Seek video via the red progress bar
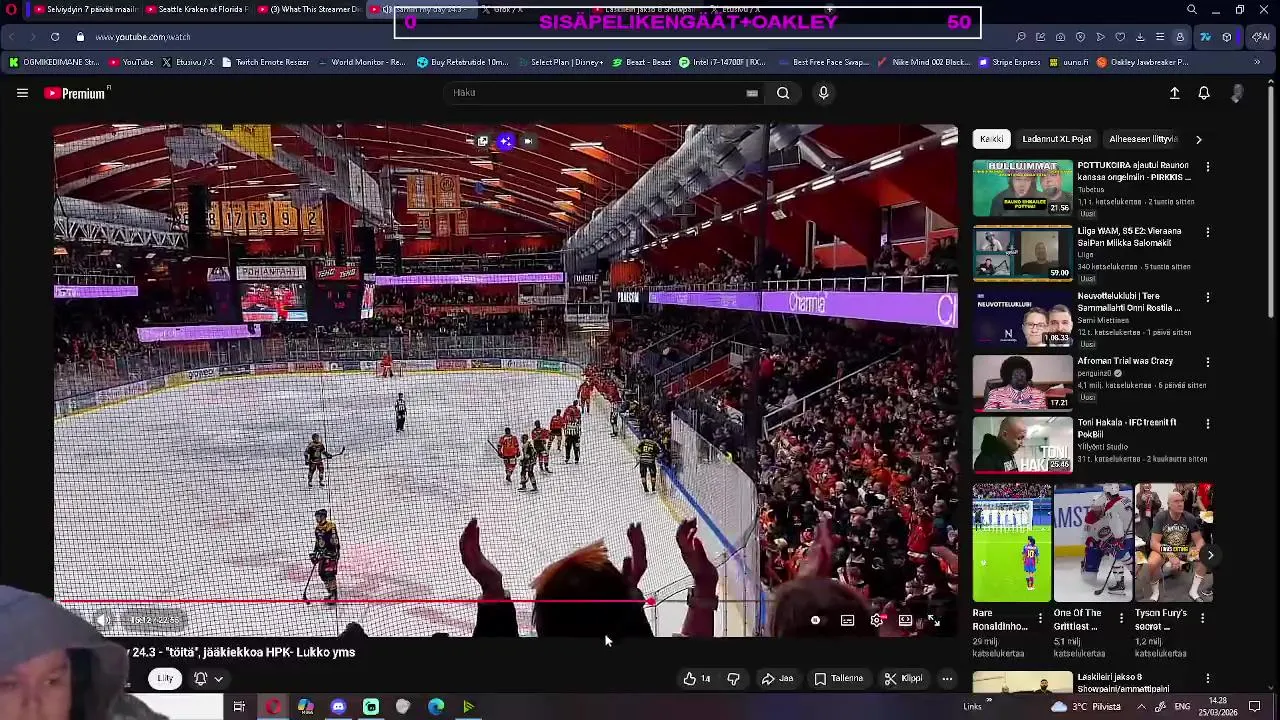 point(506,602)
